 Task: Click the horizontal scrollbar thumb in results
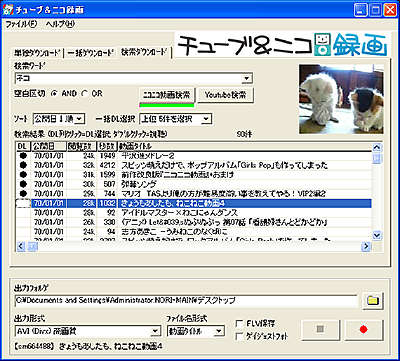coord(32,246)
